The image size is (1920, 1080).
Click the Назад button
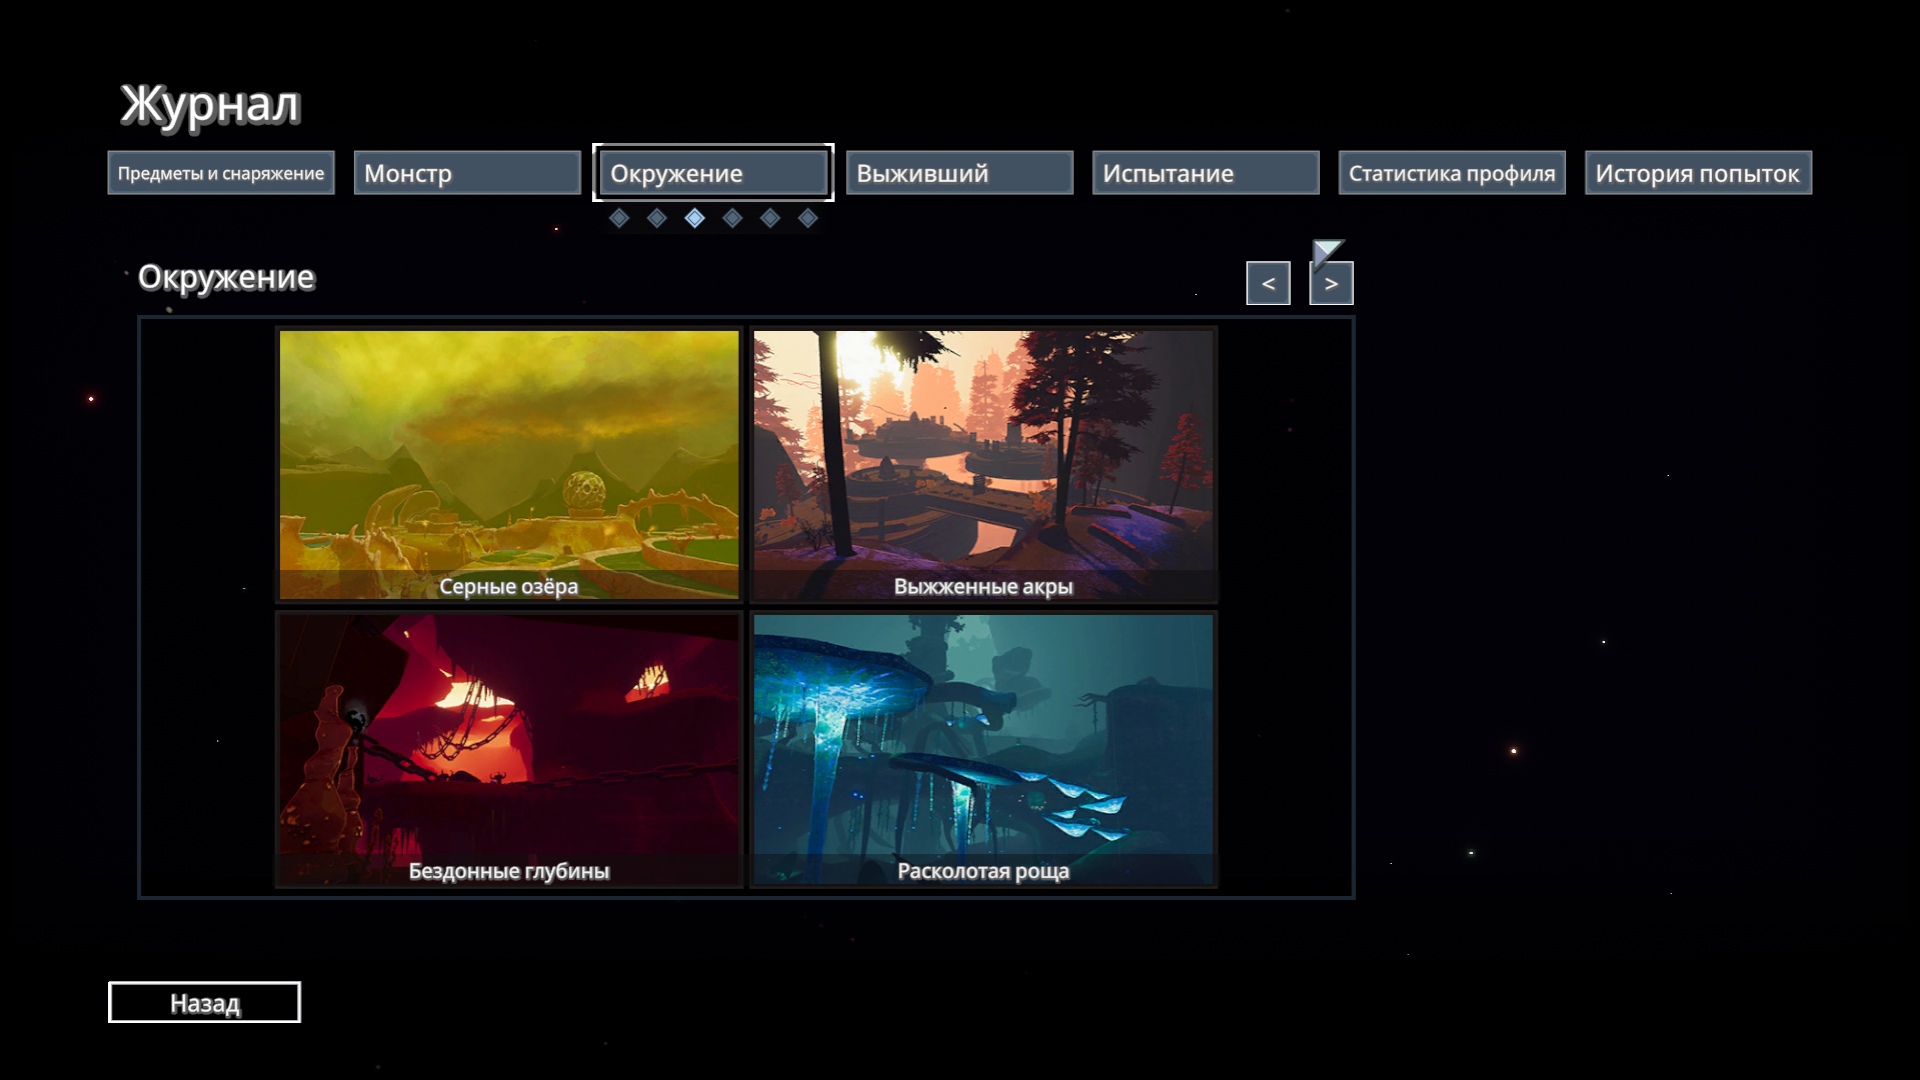click(204, 1002)
